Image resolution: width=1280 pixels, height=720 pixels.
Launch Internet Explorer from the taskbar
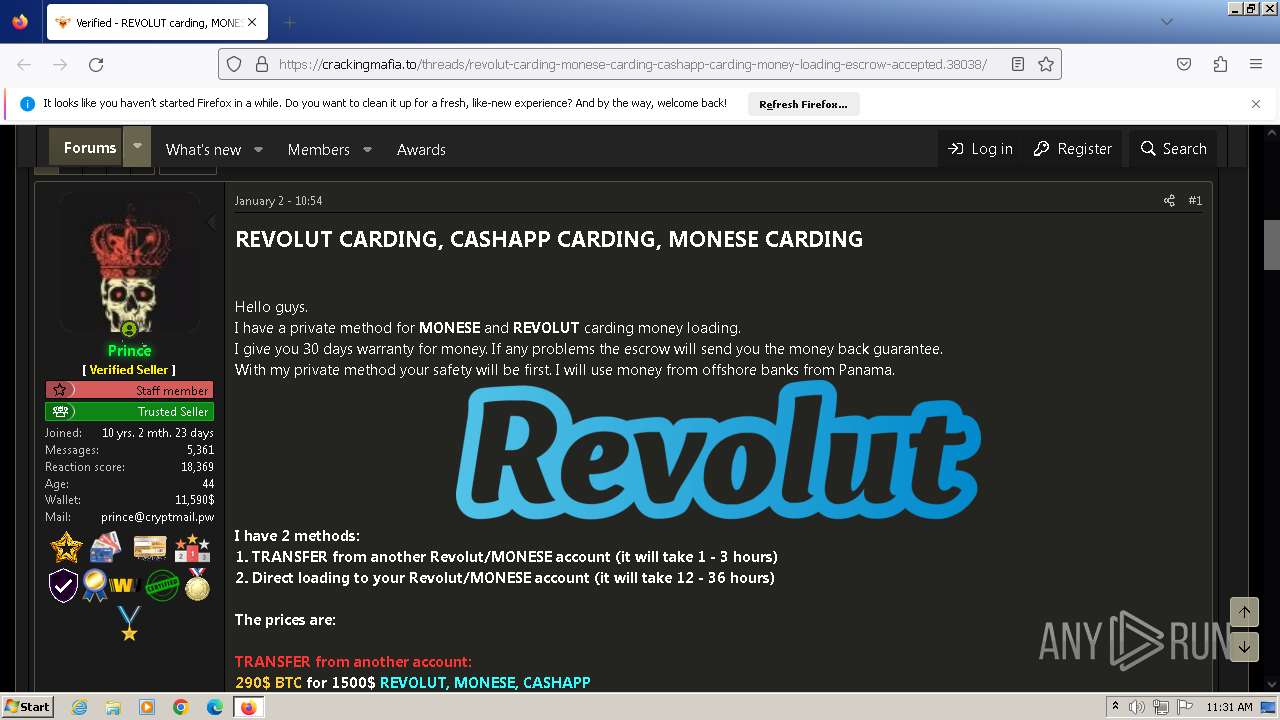point(79,707)
